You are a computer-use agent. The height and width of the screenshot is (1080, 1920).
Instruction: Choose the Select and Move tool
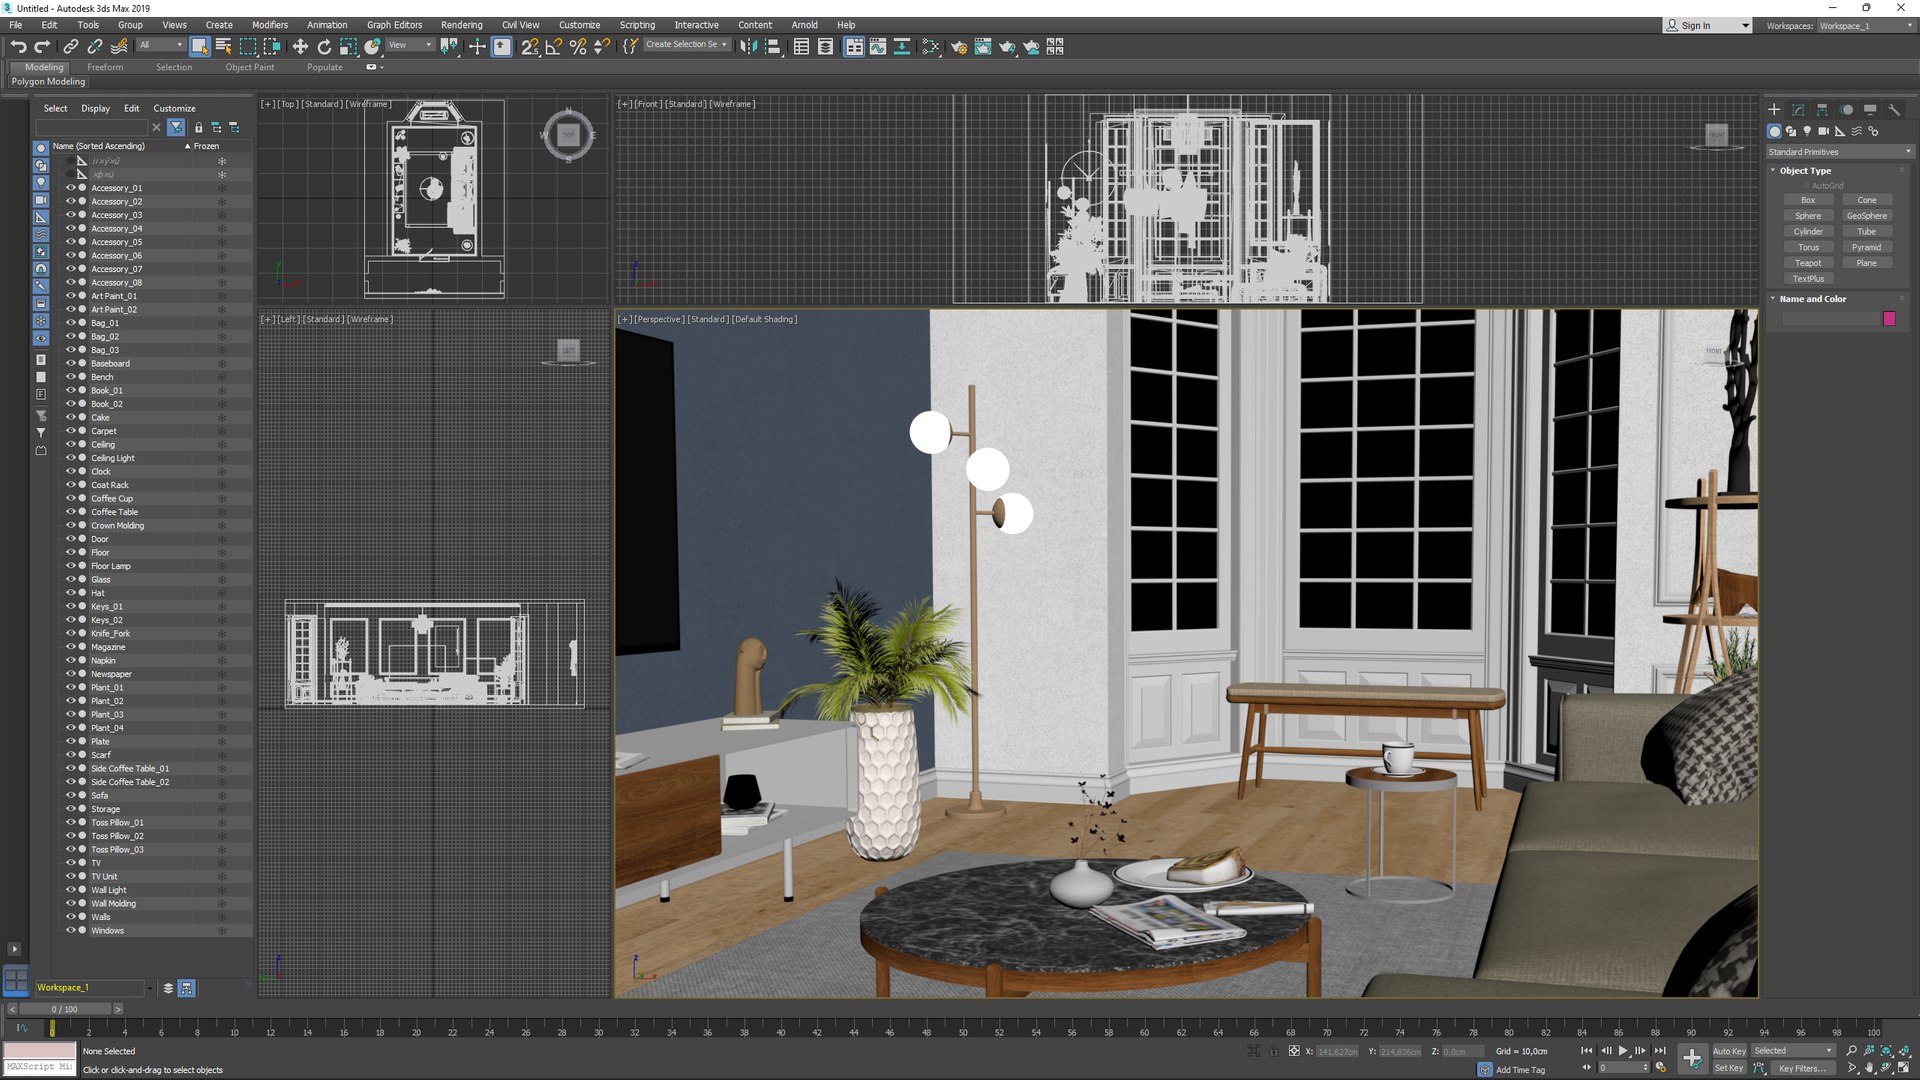point(300,46)
